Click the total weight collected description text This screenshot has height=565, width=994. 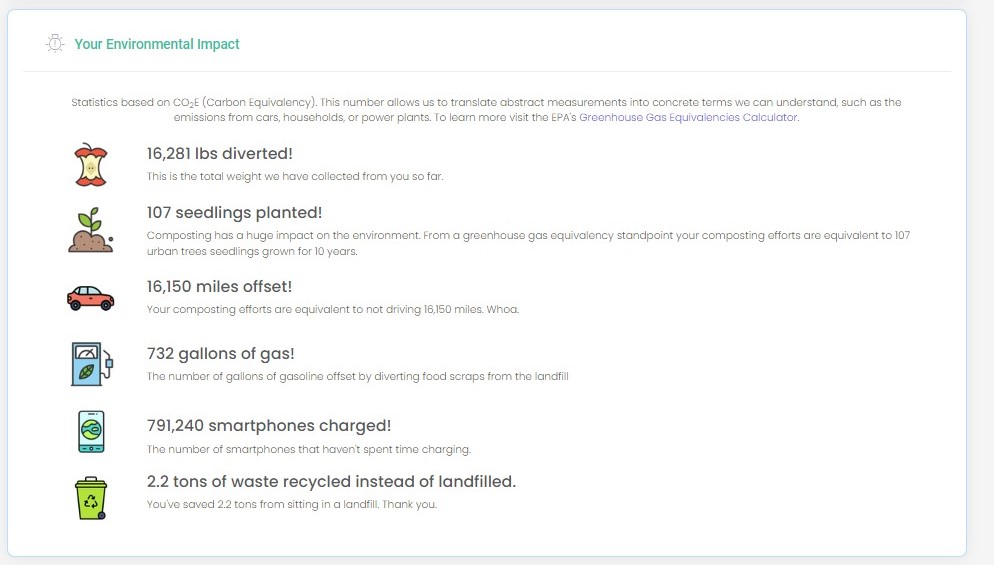click(294, 176)
